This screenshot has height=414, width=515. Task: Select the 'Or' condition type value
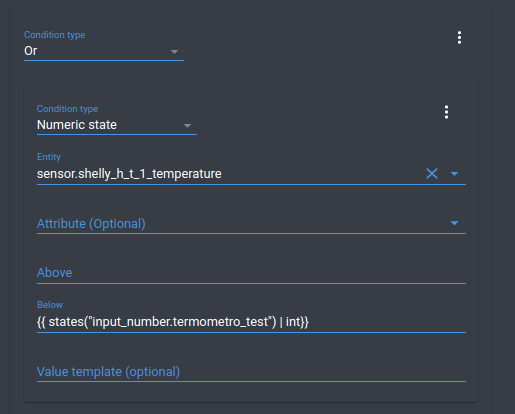pos(31,51)
